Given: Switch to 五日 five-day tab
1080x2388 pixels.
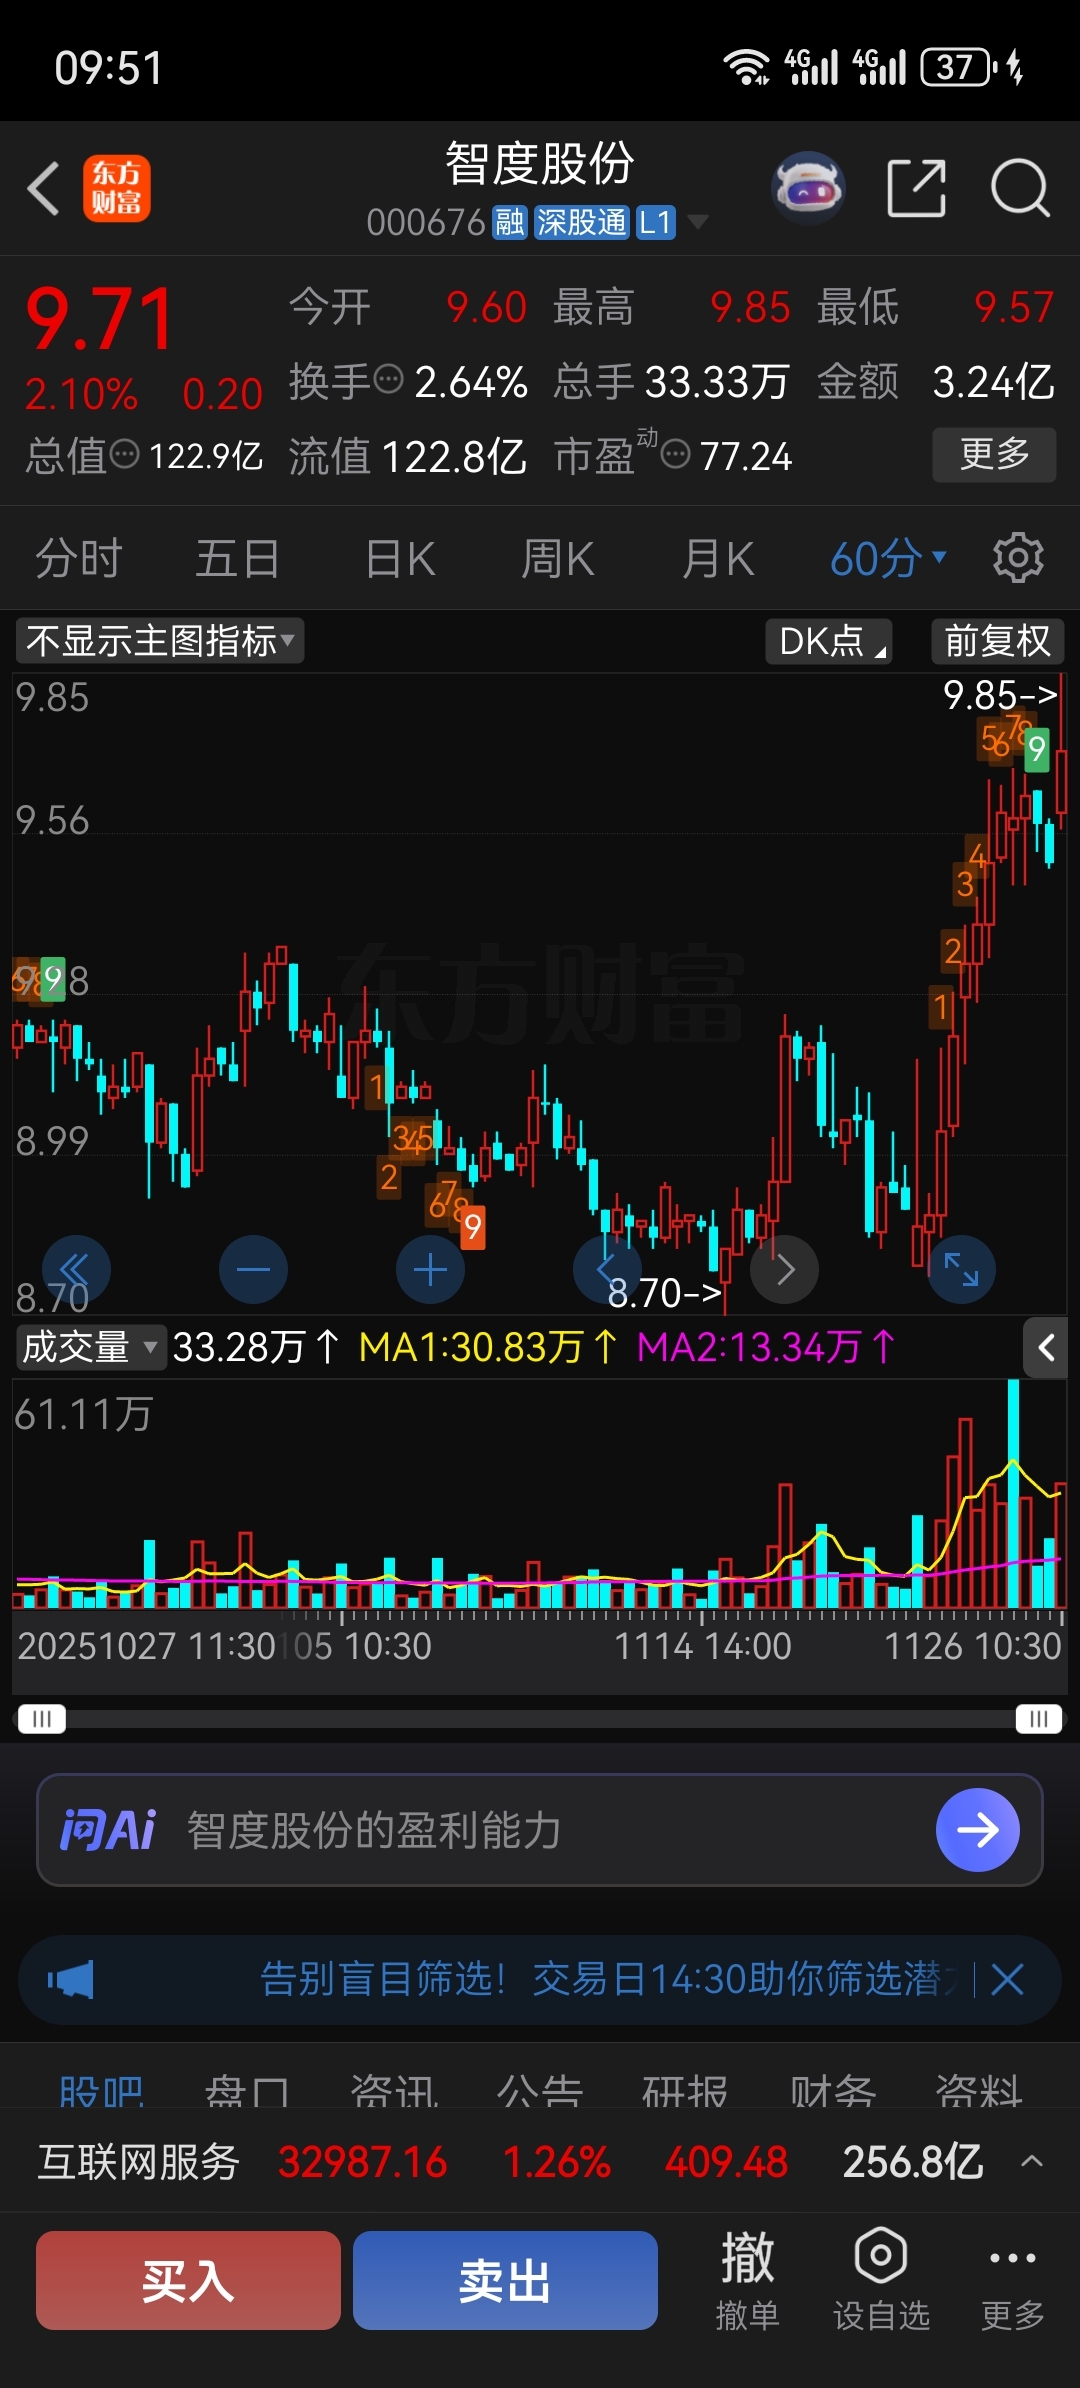Looking at the screenshot, I should pyautogui.click(x=237, y=558).
